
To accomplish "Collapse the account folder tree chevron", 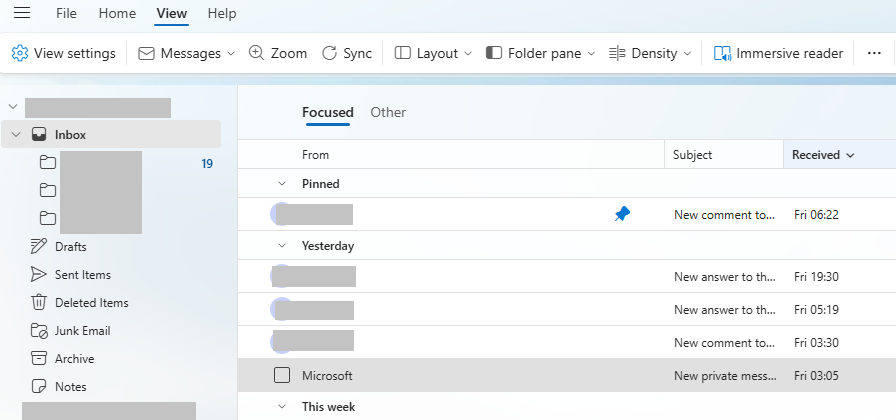I will click(x=13, y=107).
